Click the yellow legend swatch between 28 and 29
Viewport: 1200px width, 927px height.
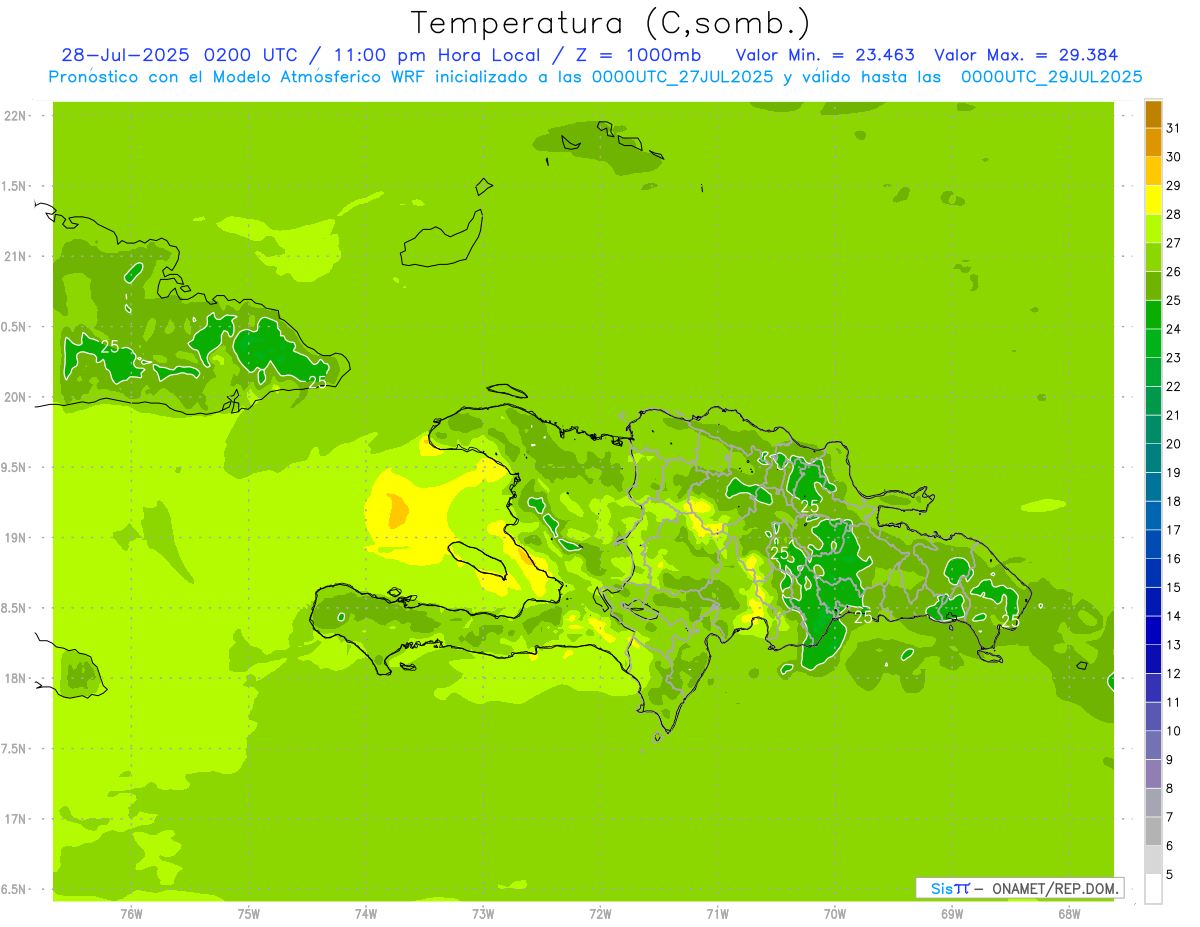[x=1153, y=200]
